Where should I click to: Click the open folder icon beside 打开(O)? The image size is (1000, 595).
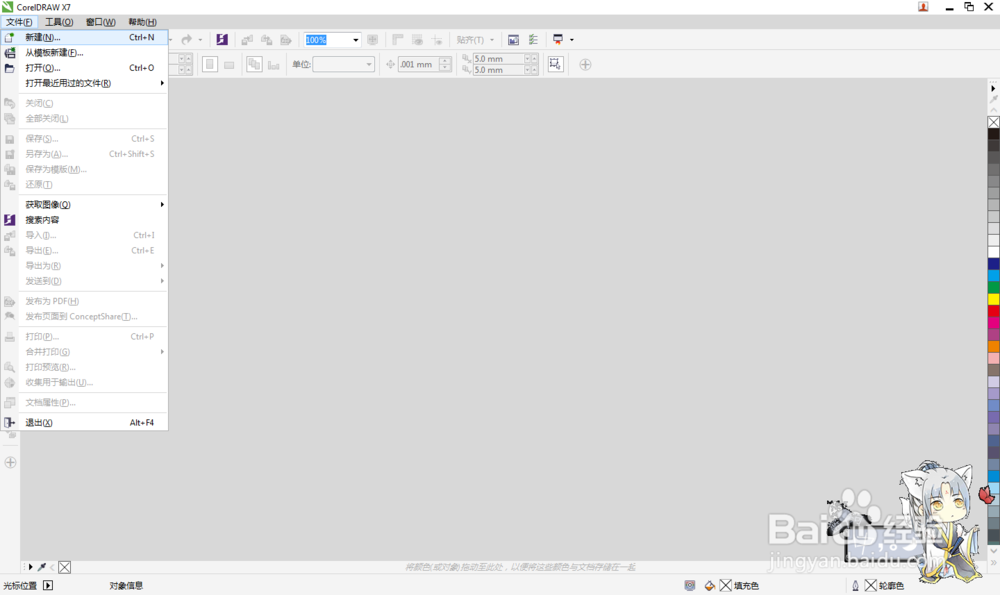pyautogui.click(x=9, y=68)
